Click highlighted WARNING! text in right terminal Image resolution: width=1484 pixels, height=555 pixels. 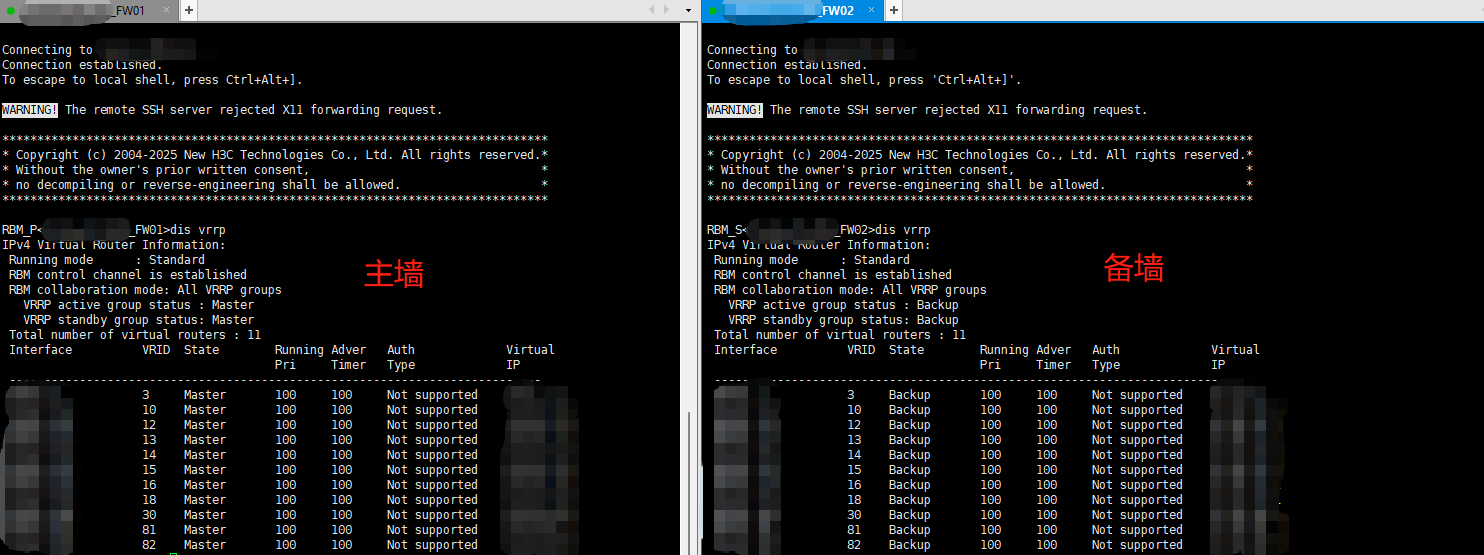pyautogui.click(x=734, y=110)
